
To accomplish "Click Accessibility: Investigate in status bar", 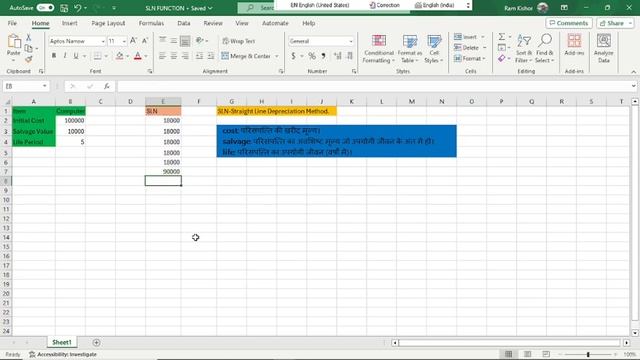I will click(63, 354).
